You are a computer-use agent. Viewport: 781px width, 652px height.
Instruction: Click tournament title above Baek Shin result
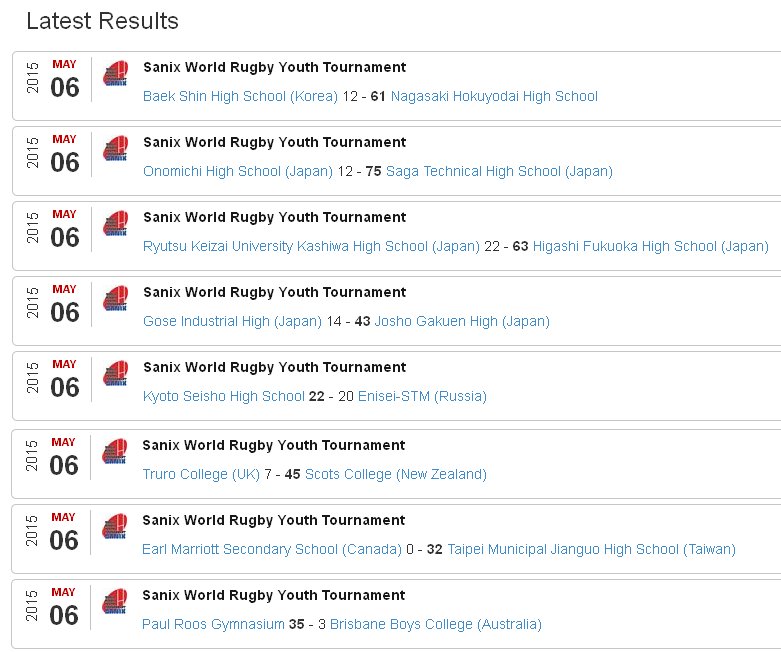coord(274,68)
